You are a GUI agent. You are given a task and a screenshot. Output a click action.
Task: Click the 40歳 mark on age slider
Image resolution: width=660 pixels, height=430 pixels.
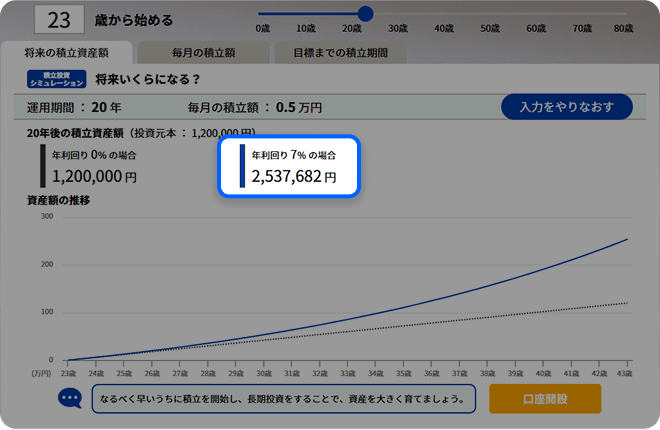tap(444, 28)
